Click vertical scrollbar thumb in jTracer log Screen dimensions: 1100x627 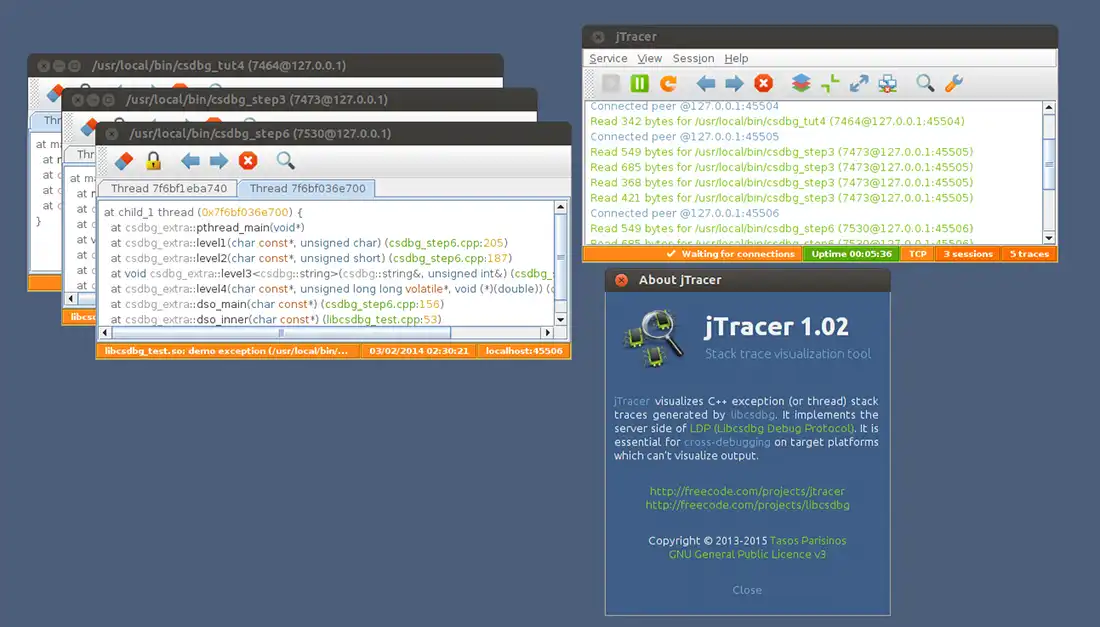[1049, 164]
